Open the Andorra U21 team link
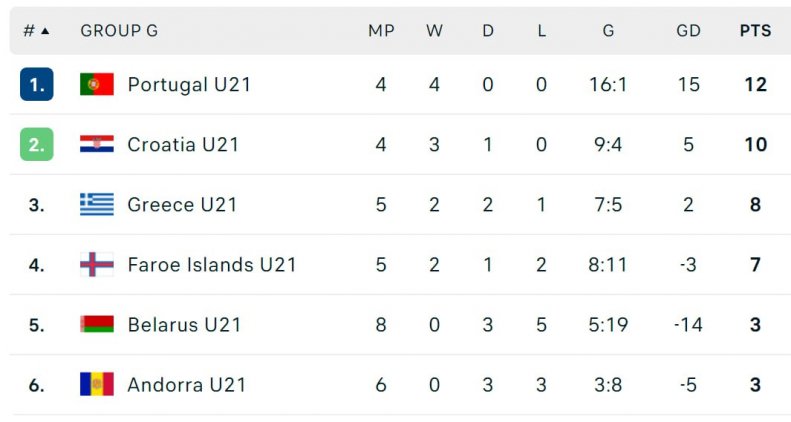791x422 pixels. click(x=187, y=384)
